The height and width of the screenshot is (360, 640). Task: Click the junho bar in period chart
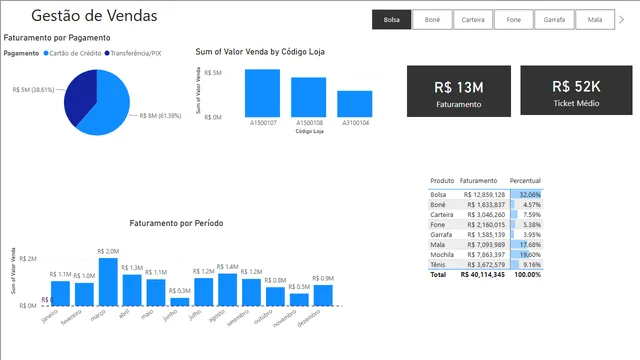[180, 302]
